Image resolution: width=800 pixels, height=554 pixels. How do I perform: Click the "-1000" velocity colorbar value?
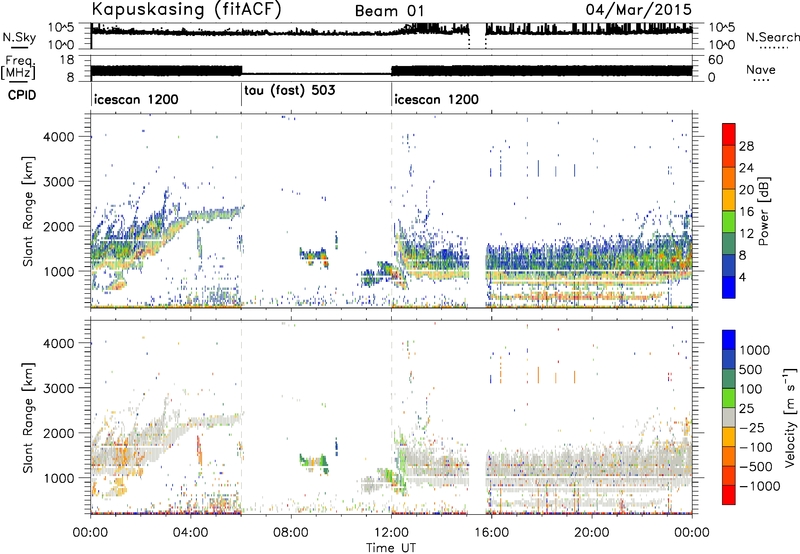pyautogui.click(x=759, y=486)
